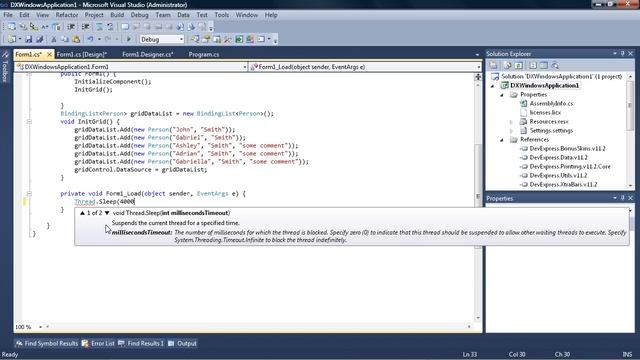
Task: Open the Output tab
Action: (x=182, y=344)
